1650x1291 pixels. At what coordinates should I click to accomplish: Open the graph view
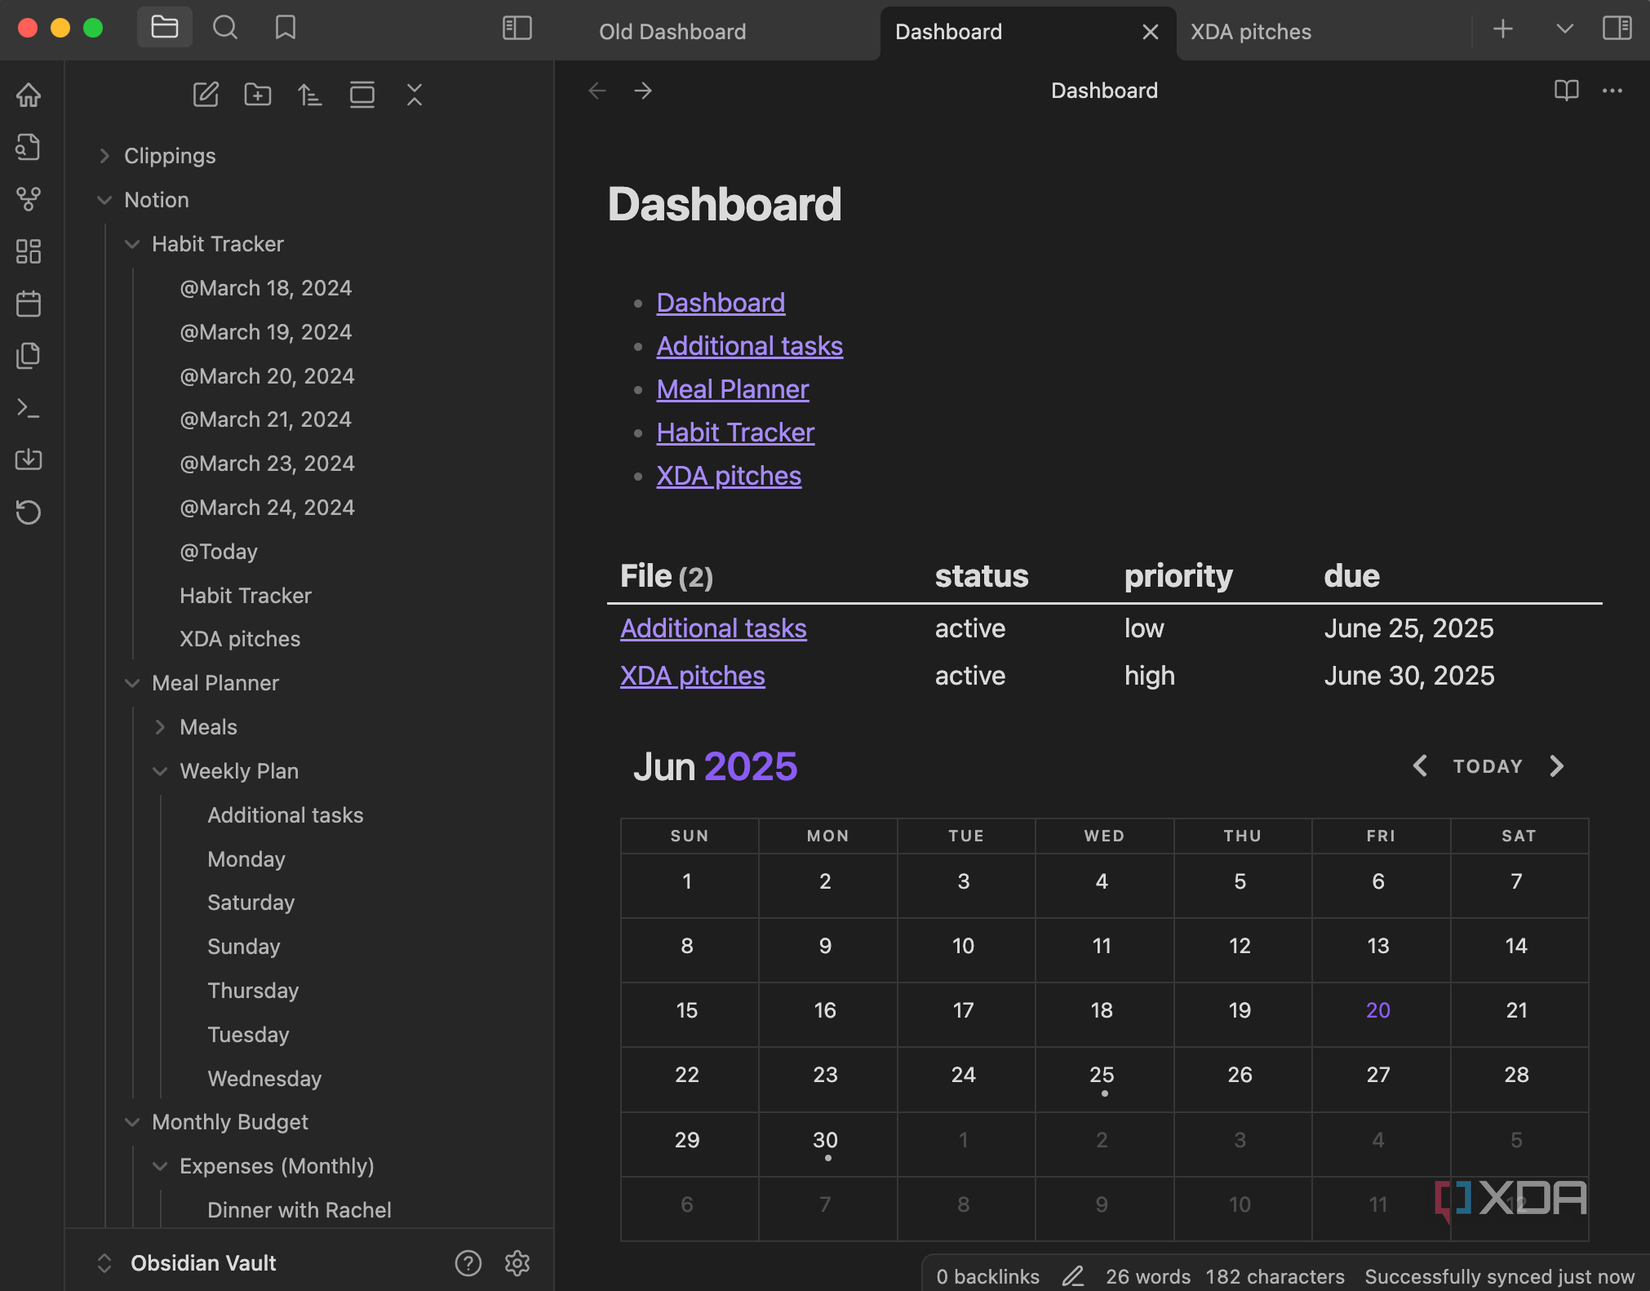[28, 199]
